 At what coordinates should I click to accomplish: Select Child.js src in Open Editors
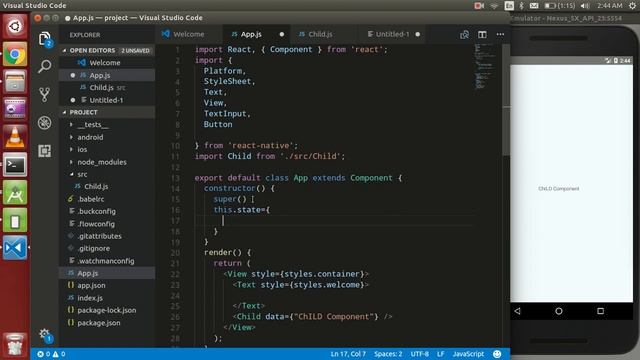[107, 87]
